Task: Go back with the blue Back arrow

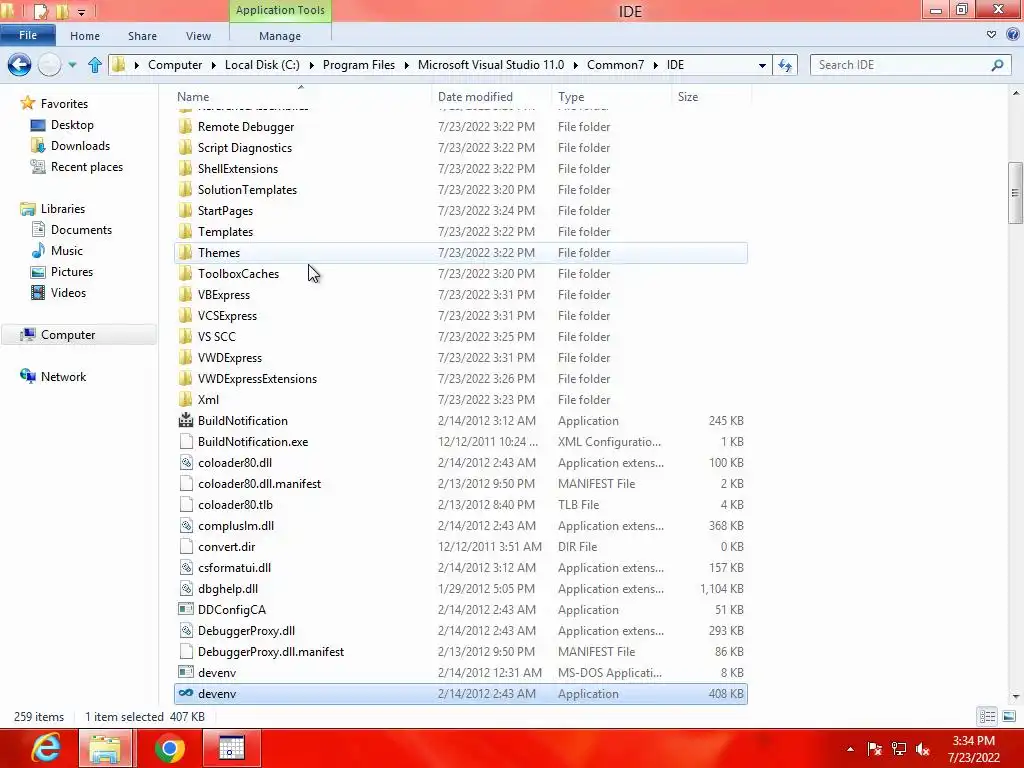Action: [19, 65]
